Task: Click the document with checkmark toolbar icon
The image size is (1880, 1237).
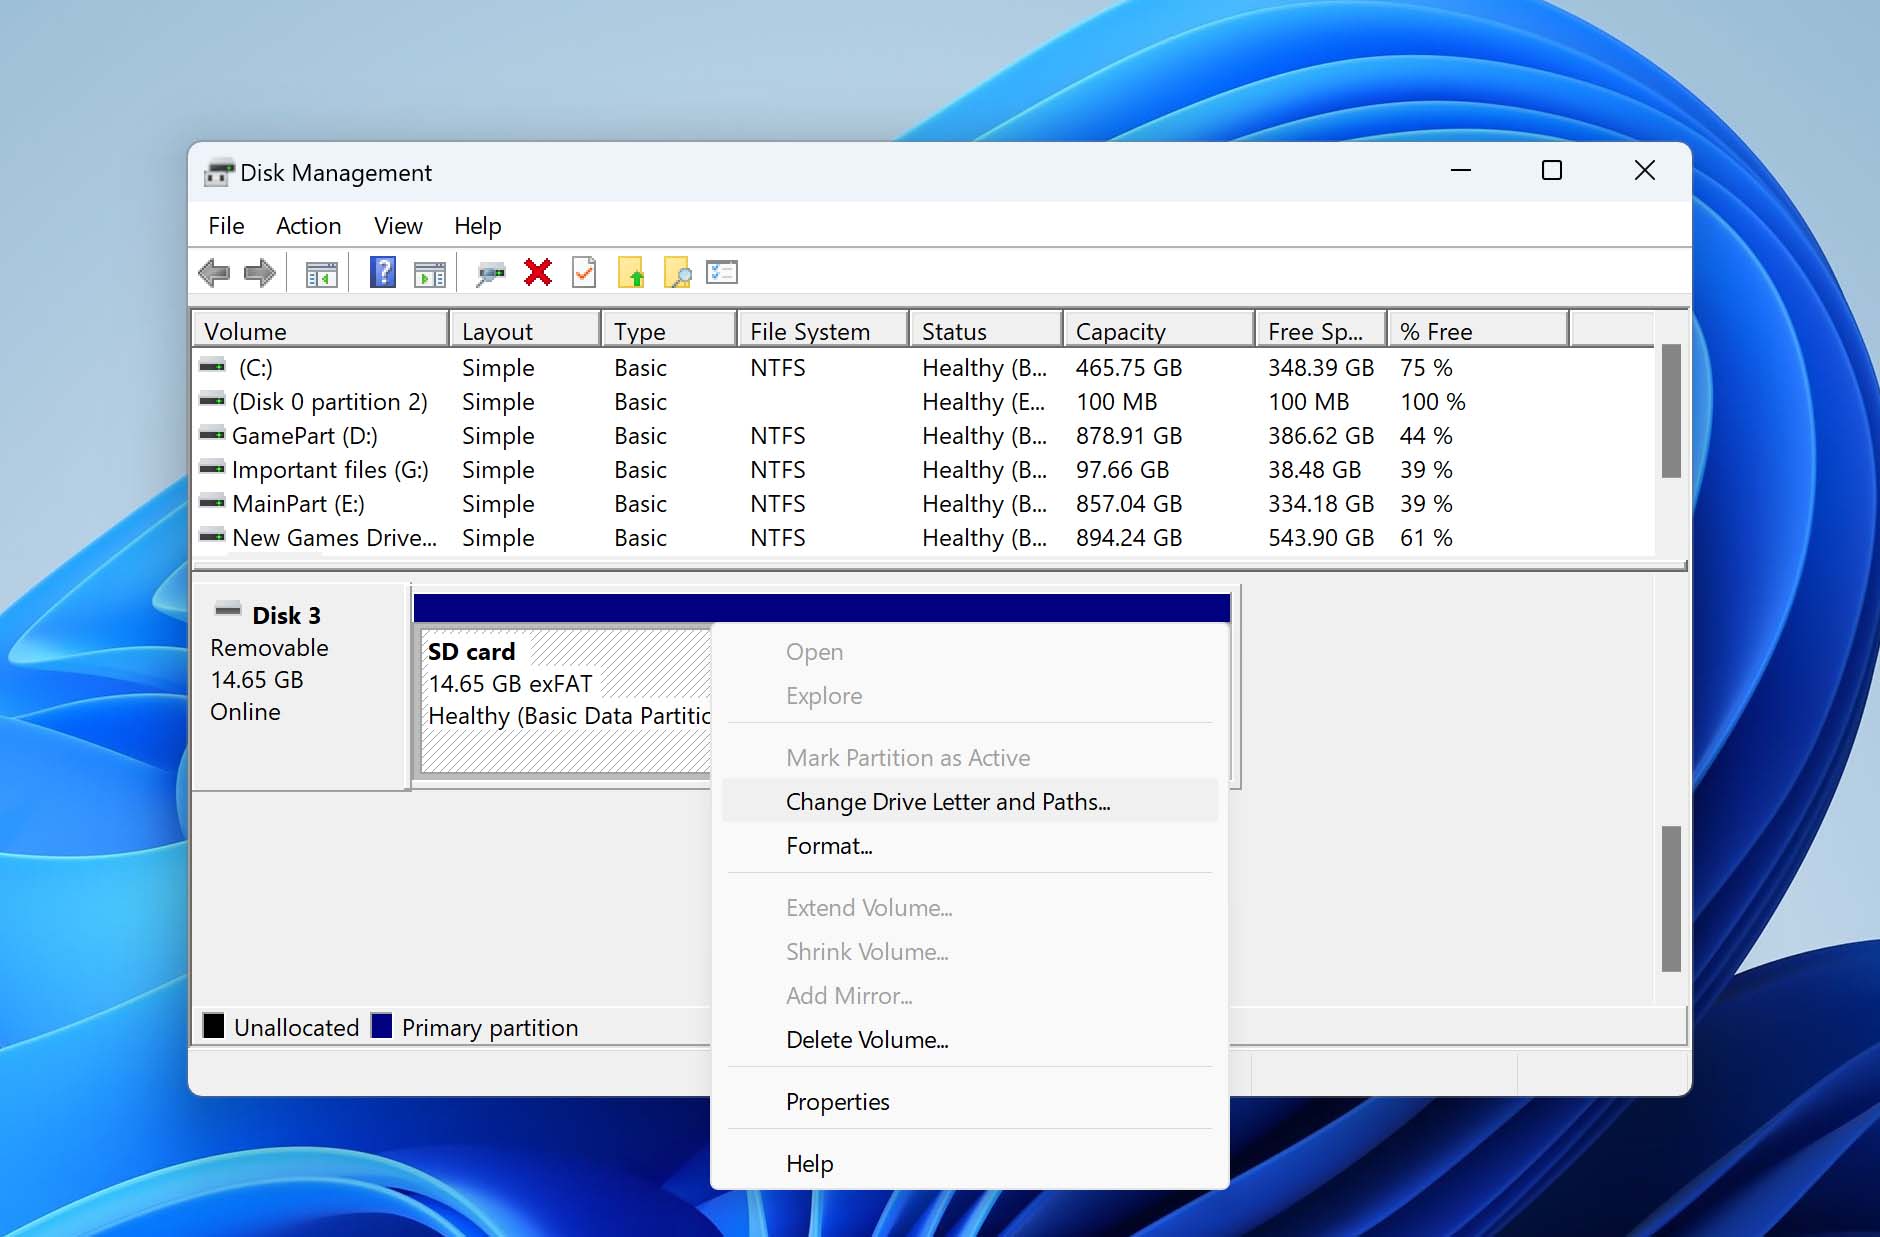Action: 584,272
